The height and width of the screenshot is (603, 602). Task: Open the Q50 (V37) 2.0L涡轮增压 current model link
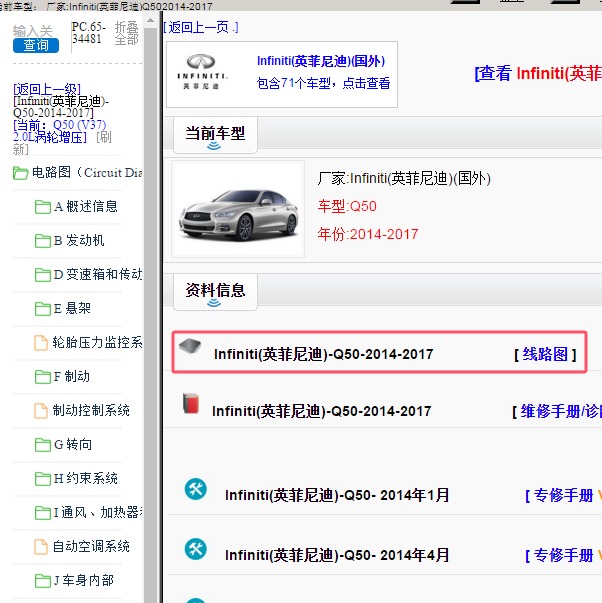(x=60, y=131)
